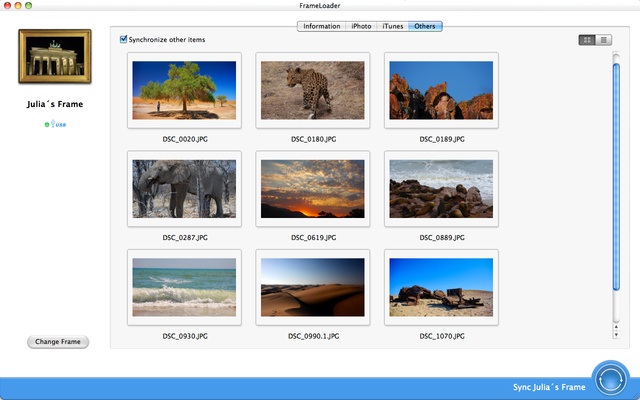
Task: Click the DSC_0930.JPG file name
Action: coord(185,336)
